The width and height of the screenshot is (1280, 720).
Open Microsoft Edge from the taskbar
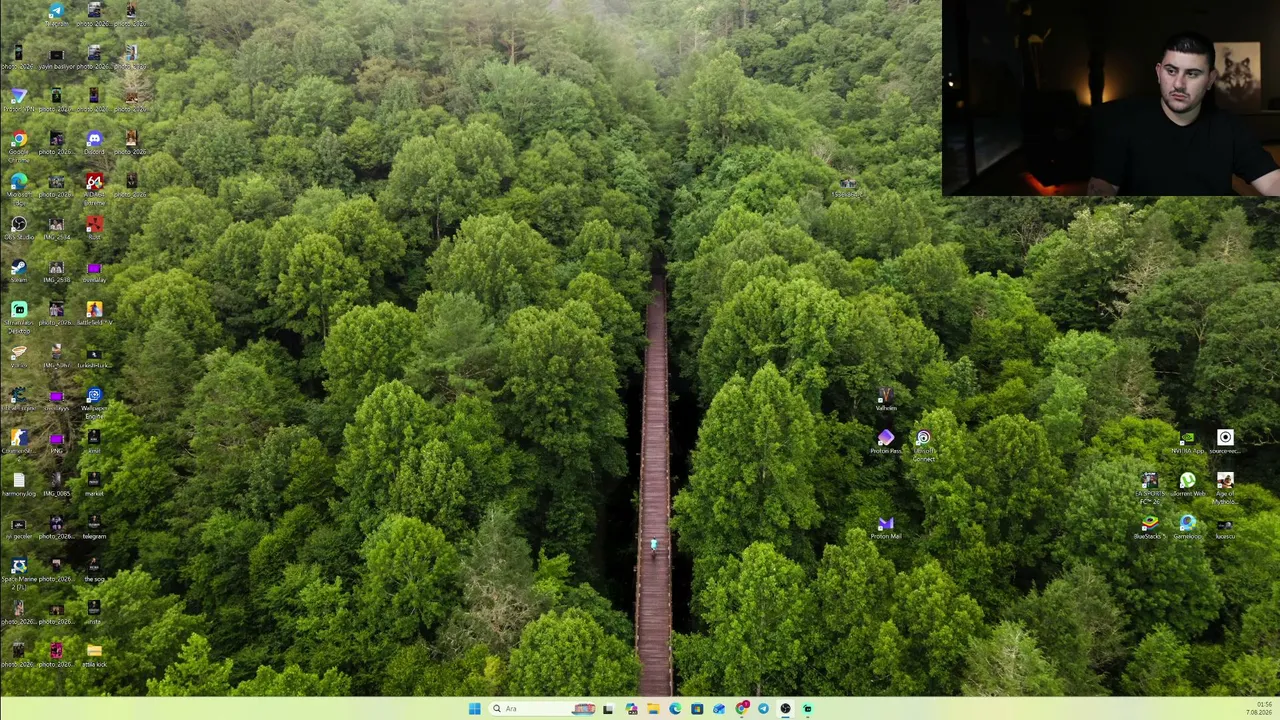[x=675, y=709]
